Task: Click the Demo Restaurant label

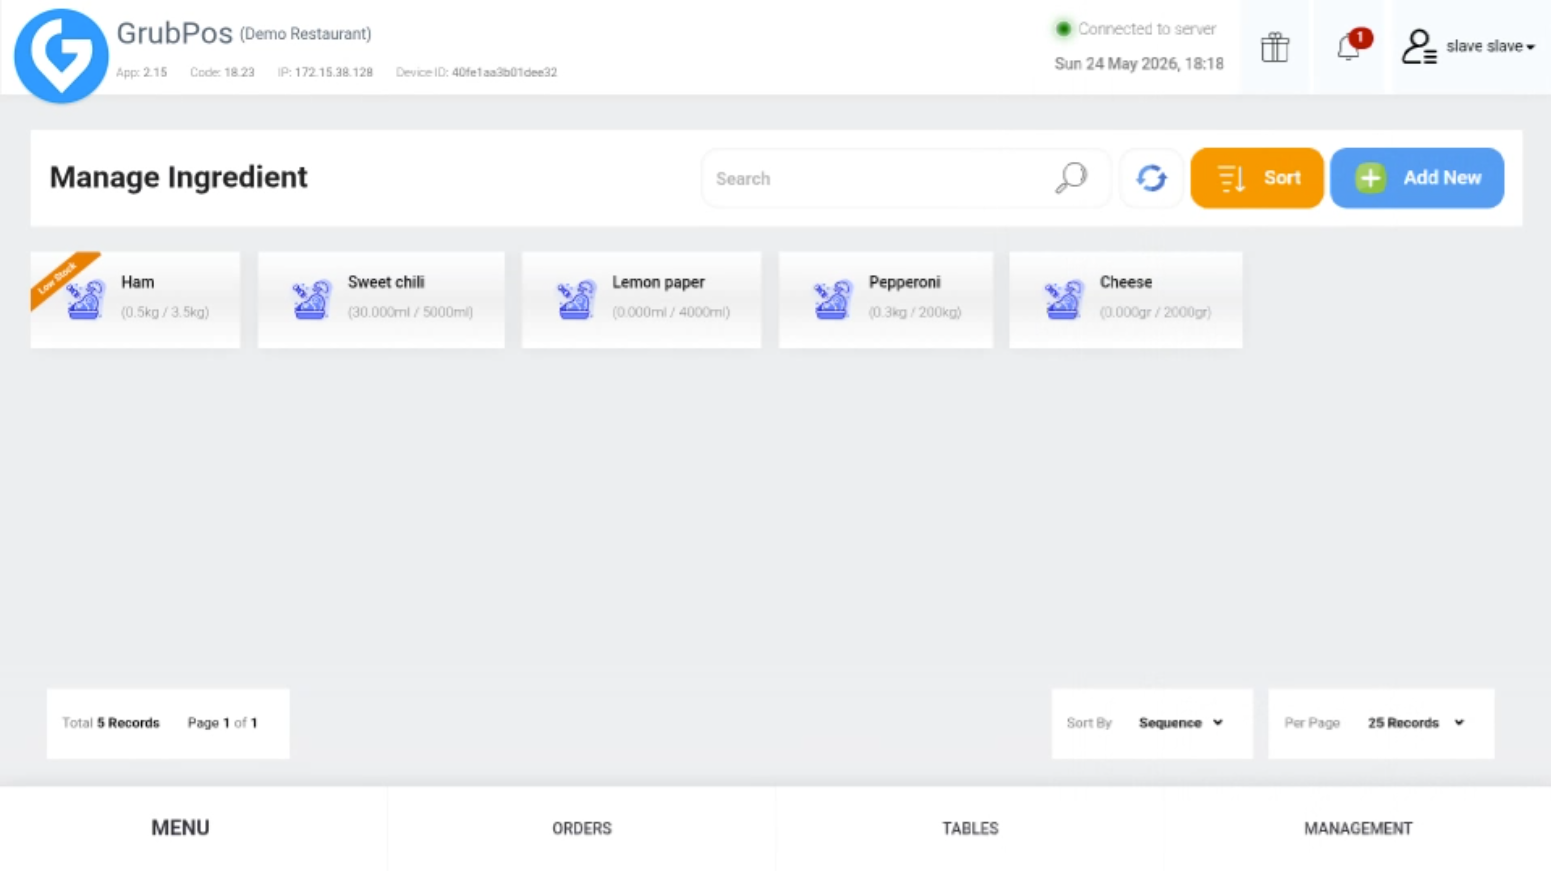Action: coord(306,34)
